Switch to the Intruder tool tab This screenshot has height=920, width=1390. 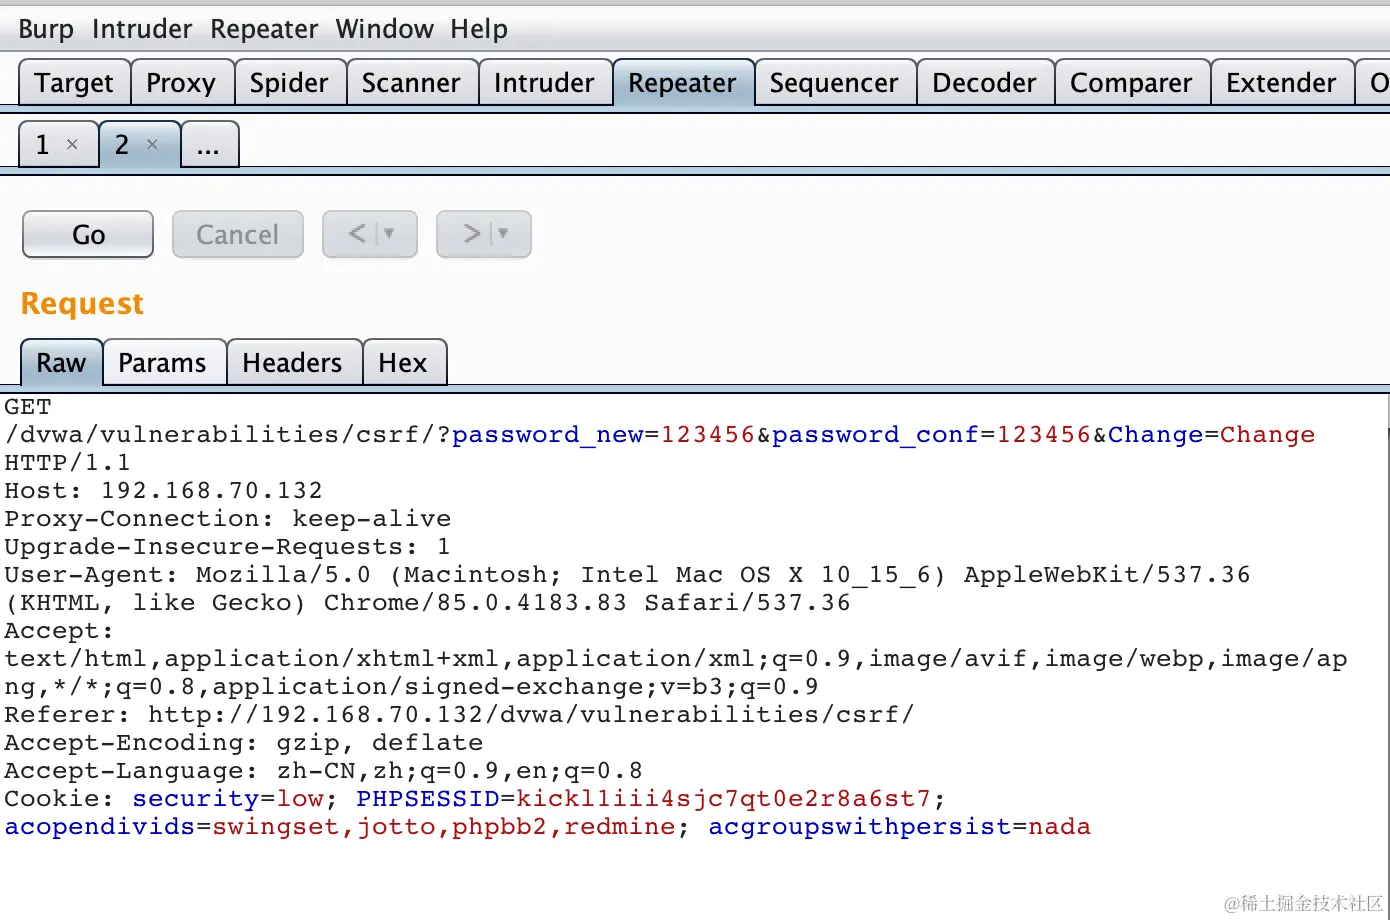coord(544,82)
